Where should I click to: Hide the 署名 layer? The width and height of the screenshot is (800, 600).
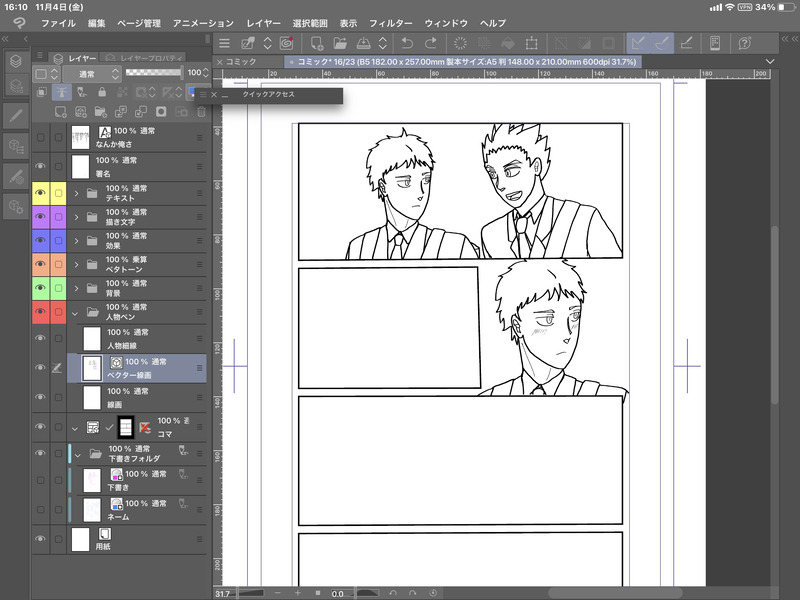(x=40, y=166)
